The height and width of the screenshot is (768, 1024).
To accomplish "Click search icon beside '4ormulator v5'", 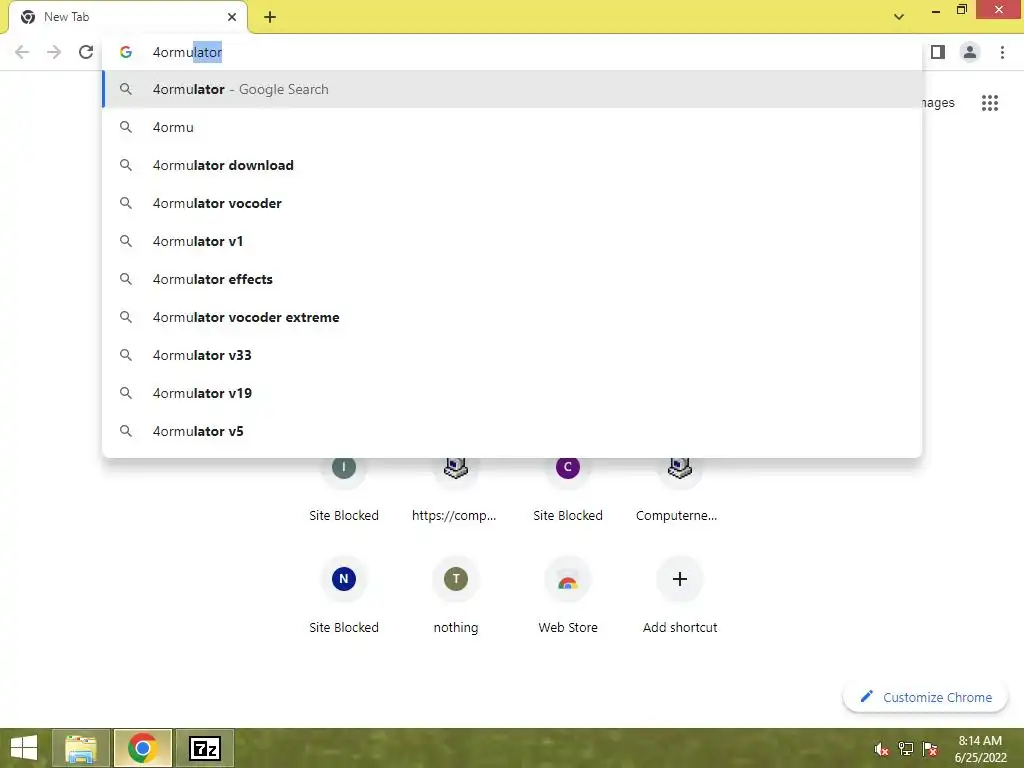I will 126,430.
